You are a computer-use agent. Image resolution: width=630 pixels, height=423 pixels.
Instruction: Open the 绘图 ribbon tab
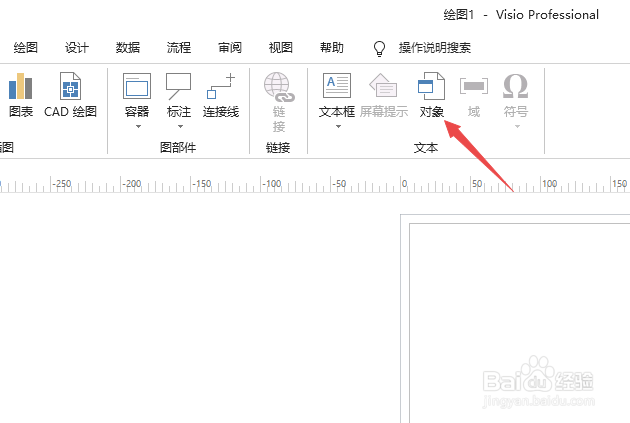click(26, 47)
